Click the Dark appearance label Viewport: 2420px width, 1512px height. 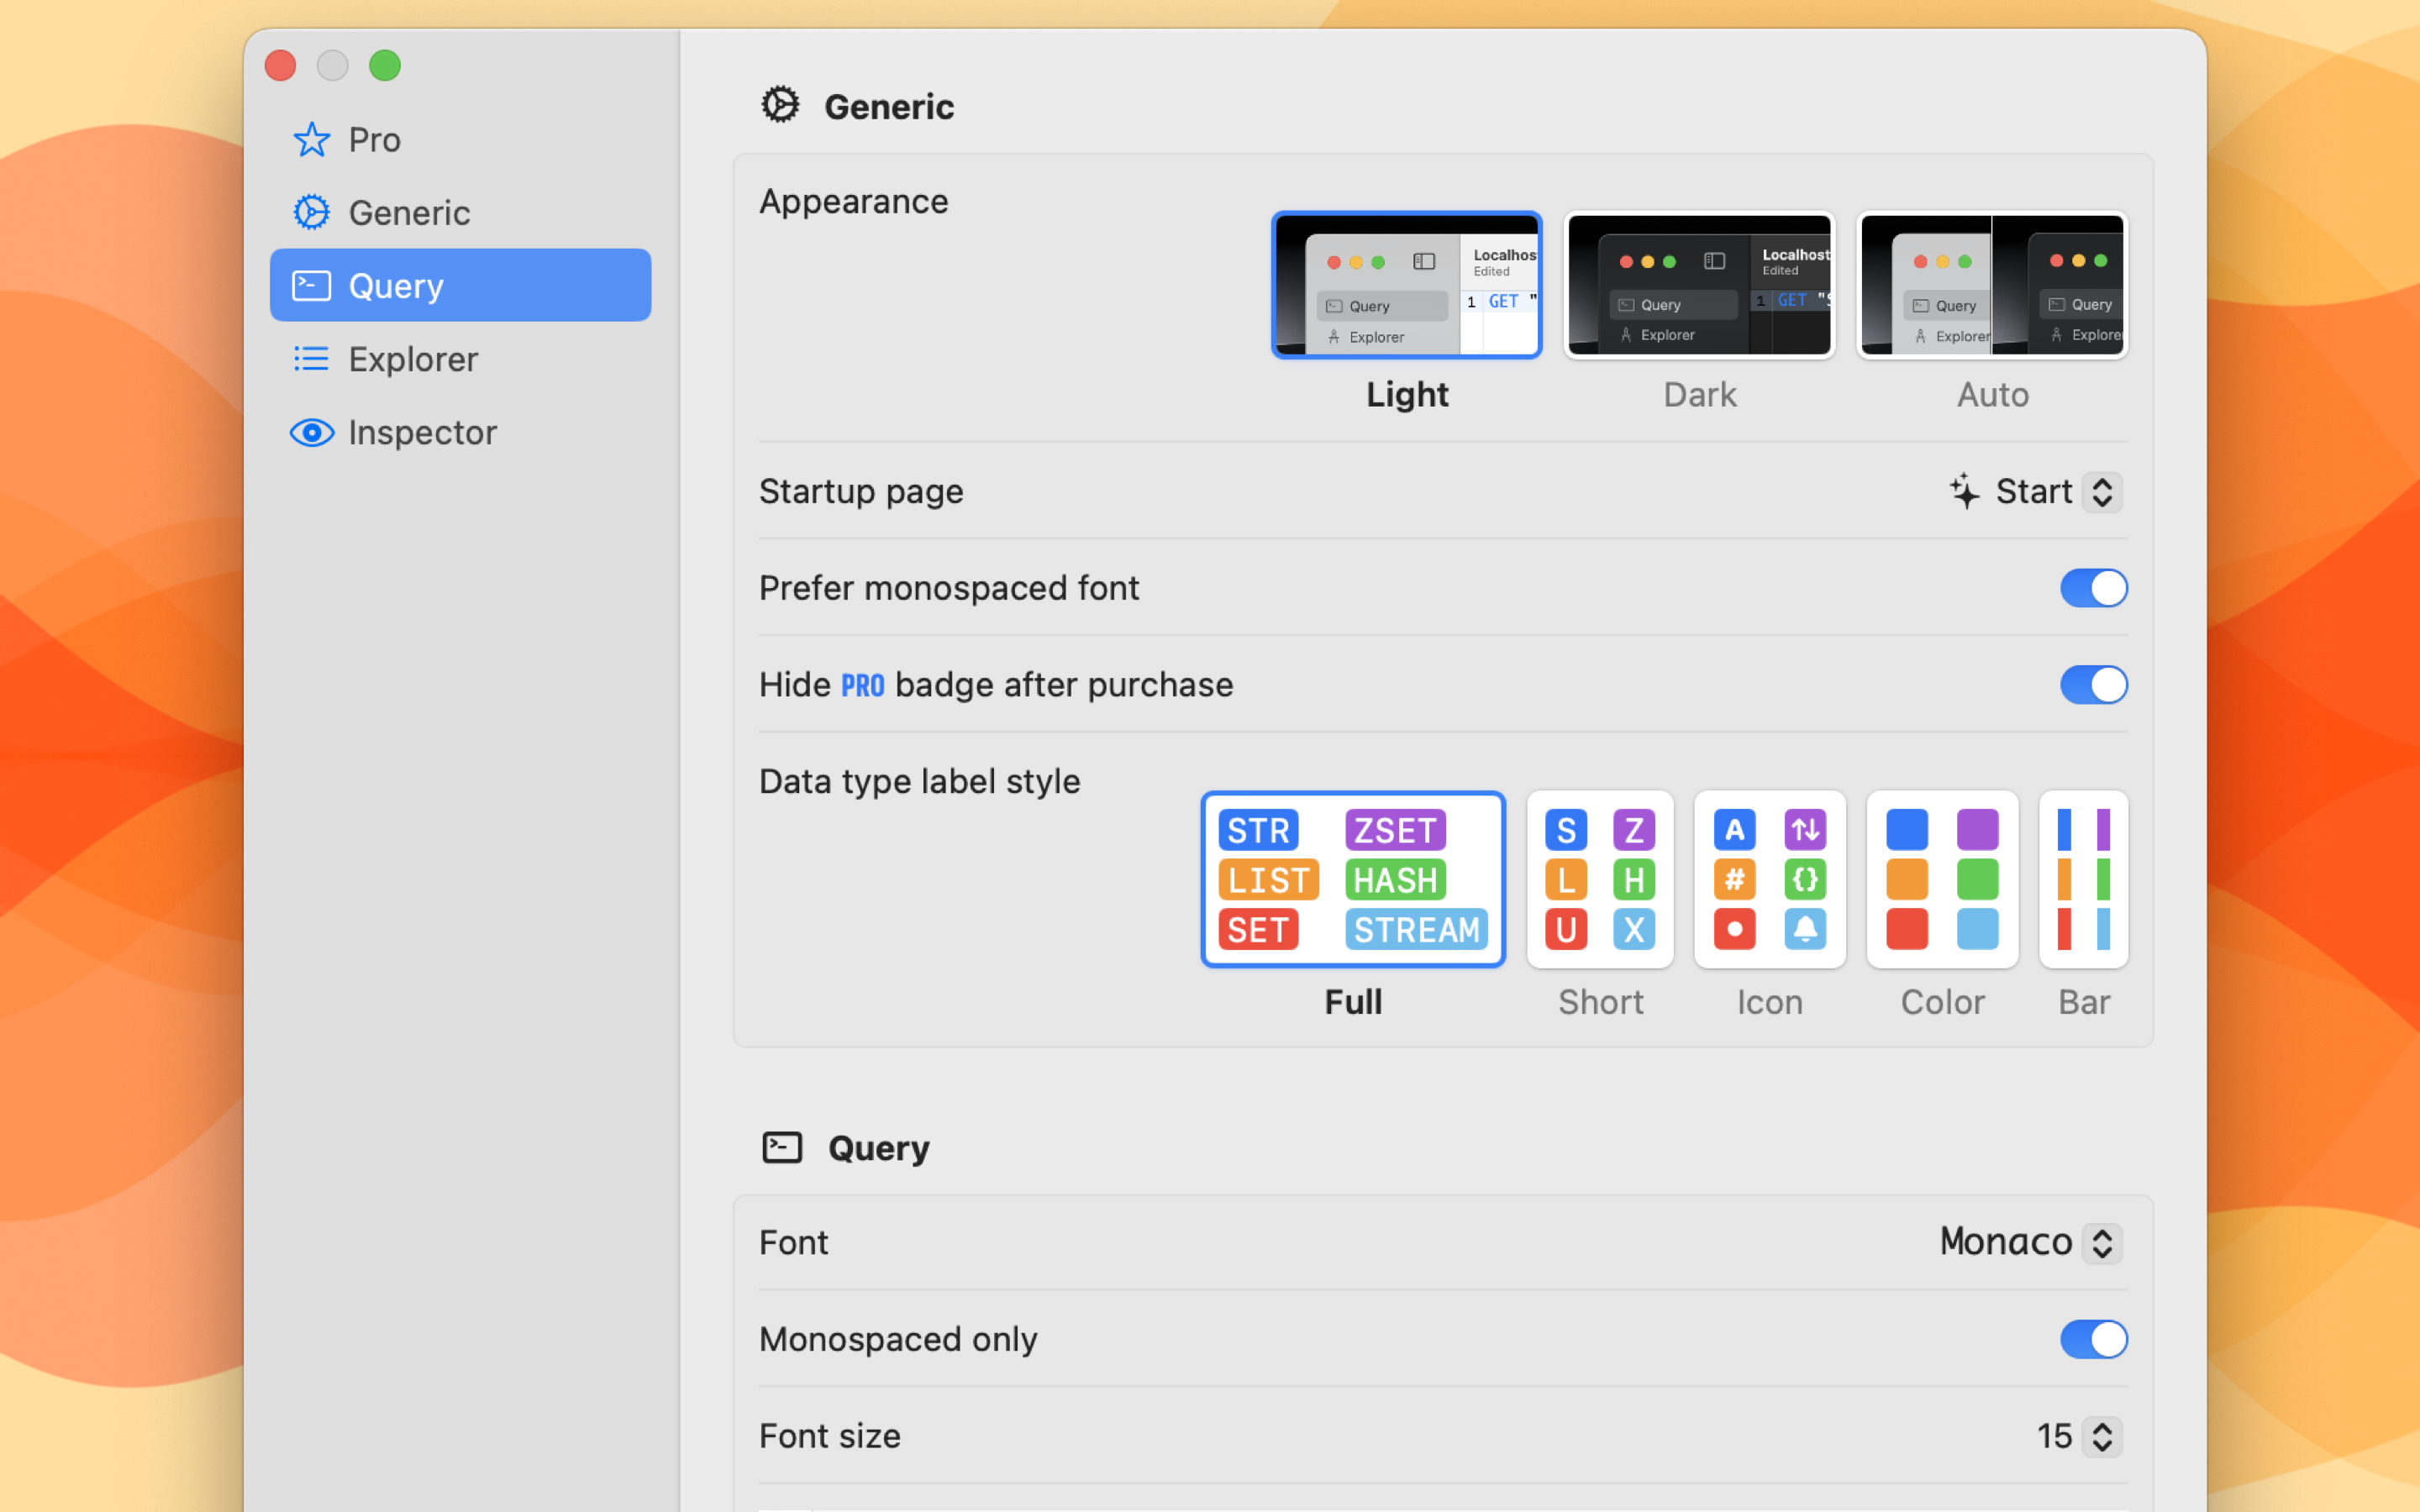(x=1699, y=394)
